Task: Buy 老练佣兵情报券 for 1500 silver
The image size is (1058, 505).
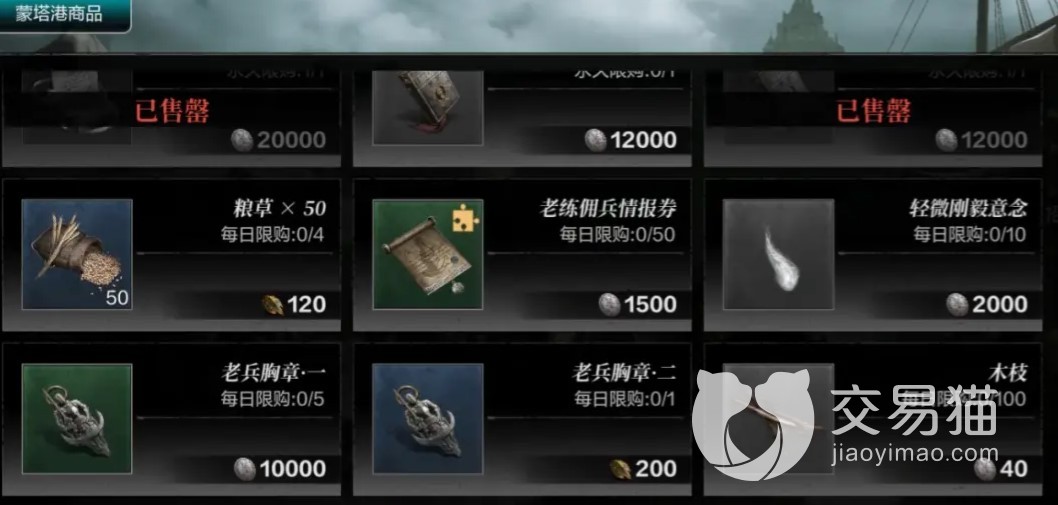Action: (x=638, y=305)
